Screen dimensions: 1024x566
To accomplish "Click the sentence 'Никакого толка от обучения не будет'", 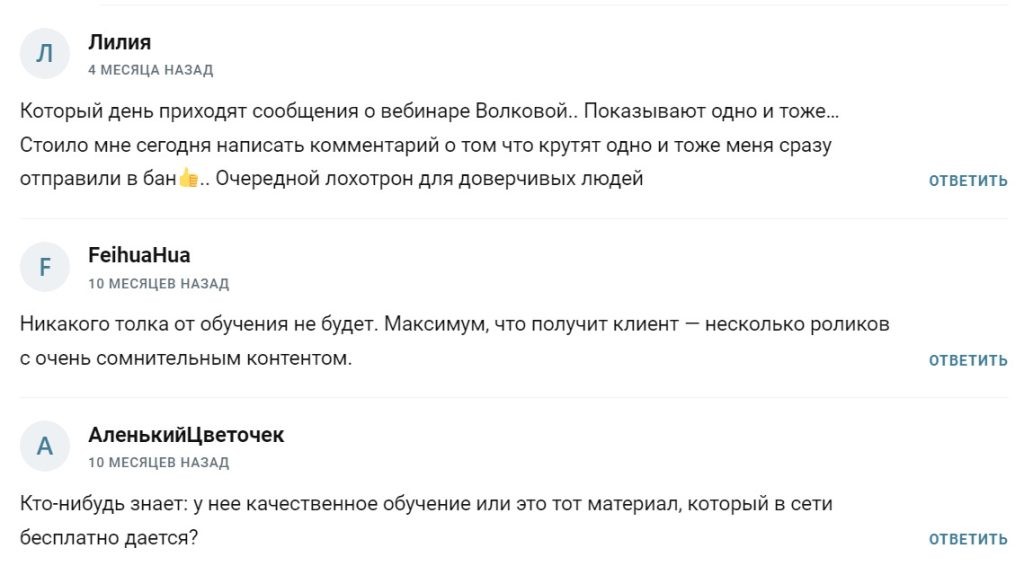I will pos(199,324).
